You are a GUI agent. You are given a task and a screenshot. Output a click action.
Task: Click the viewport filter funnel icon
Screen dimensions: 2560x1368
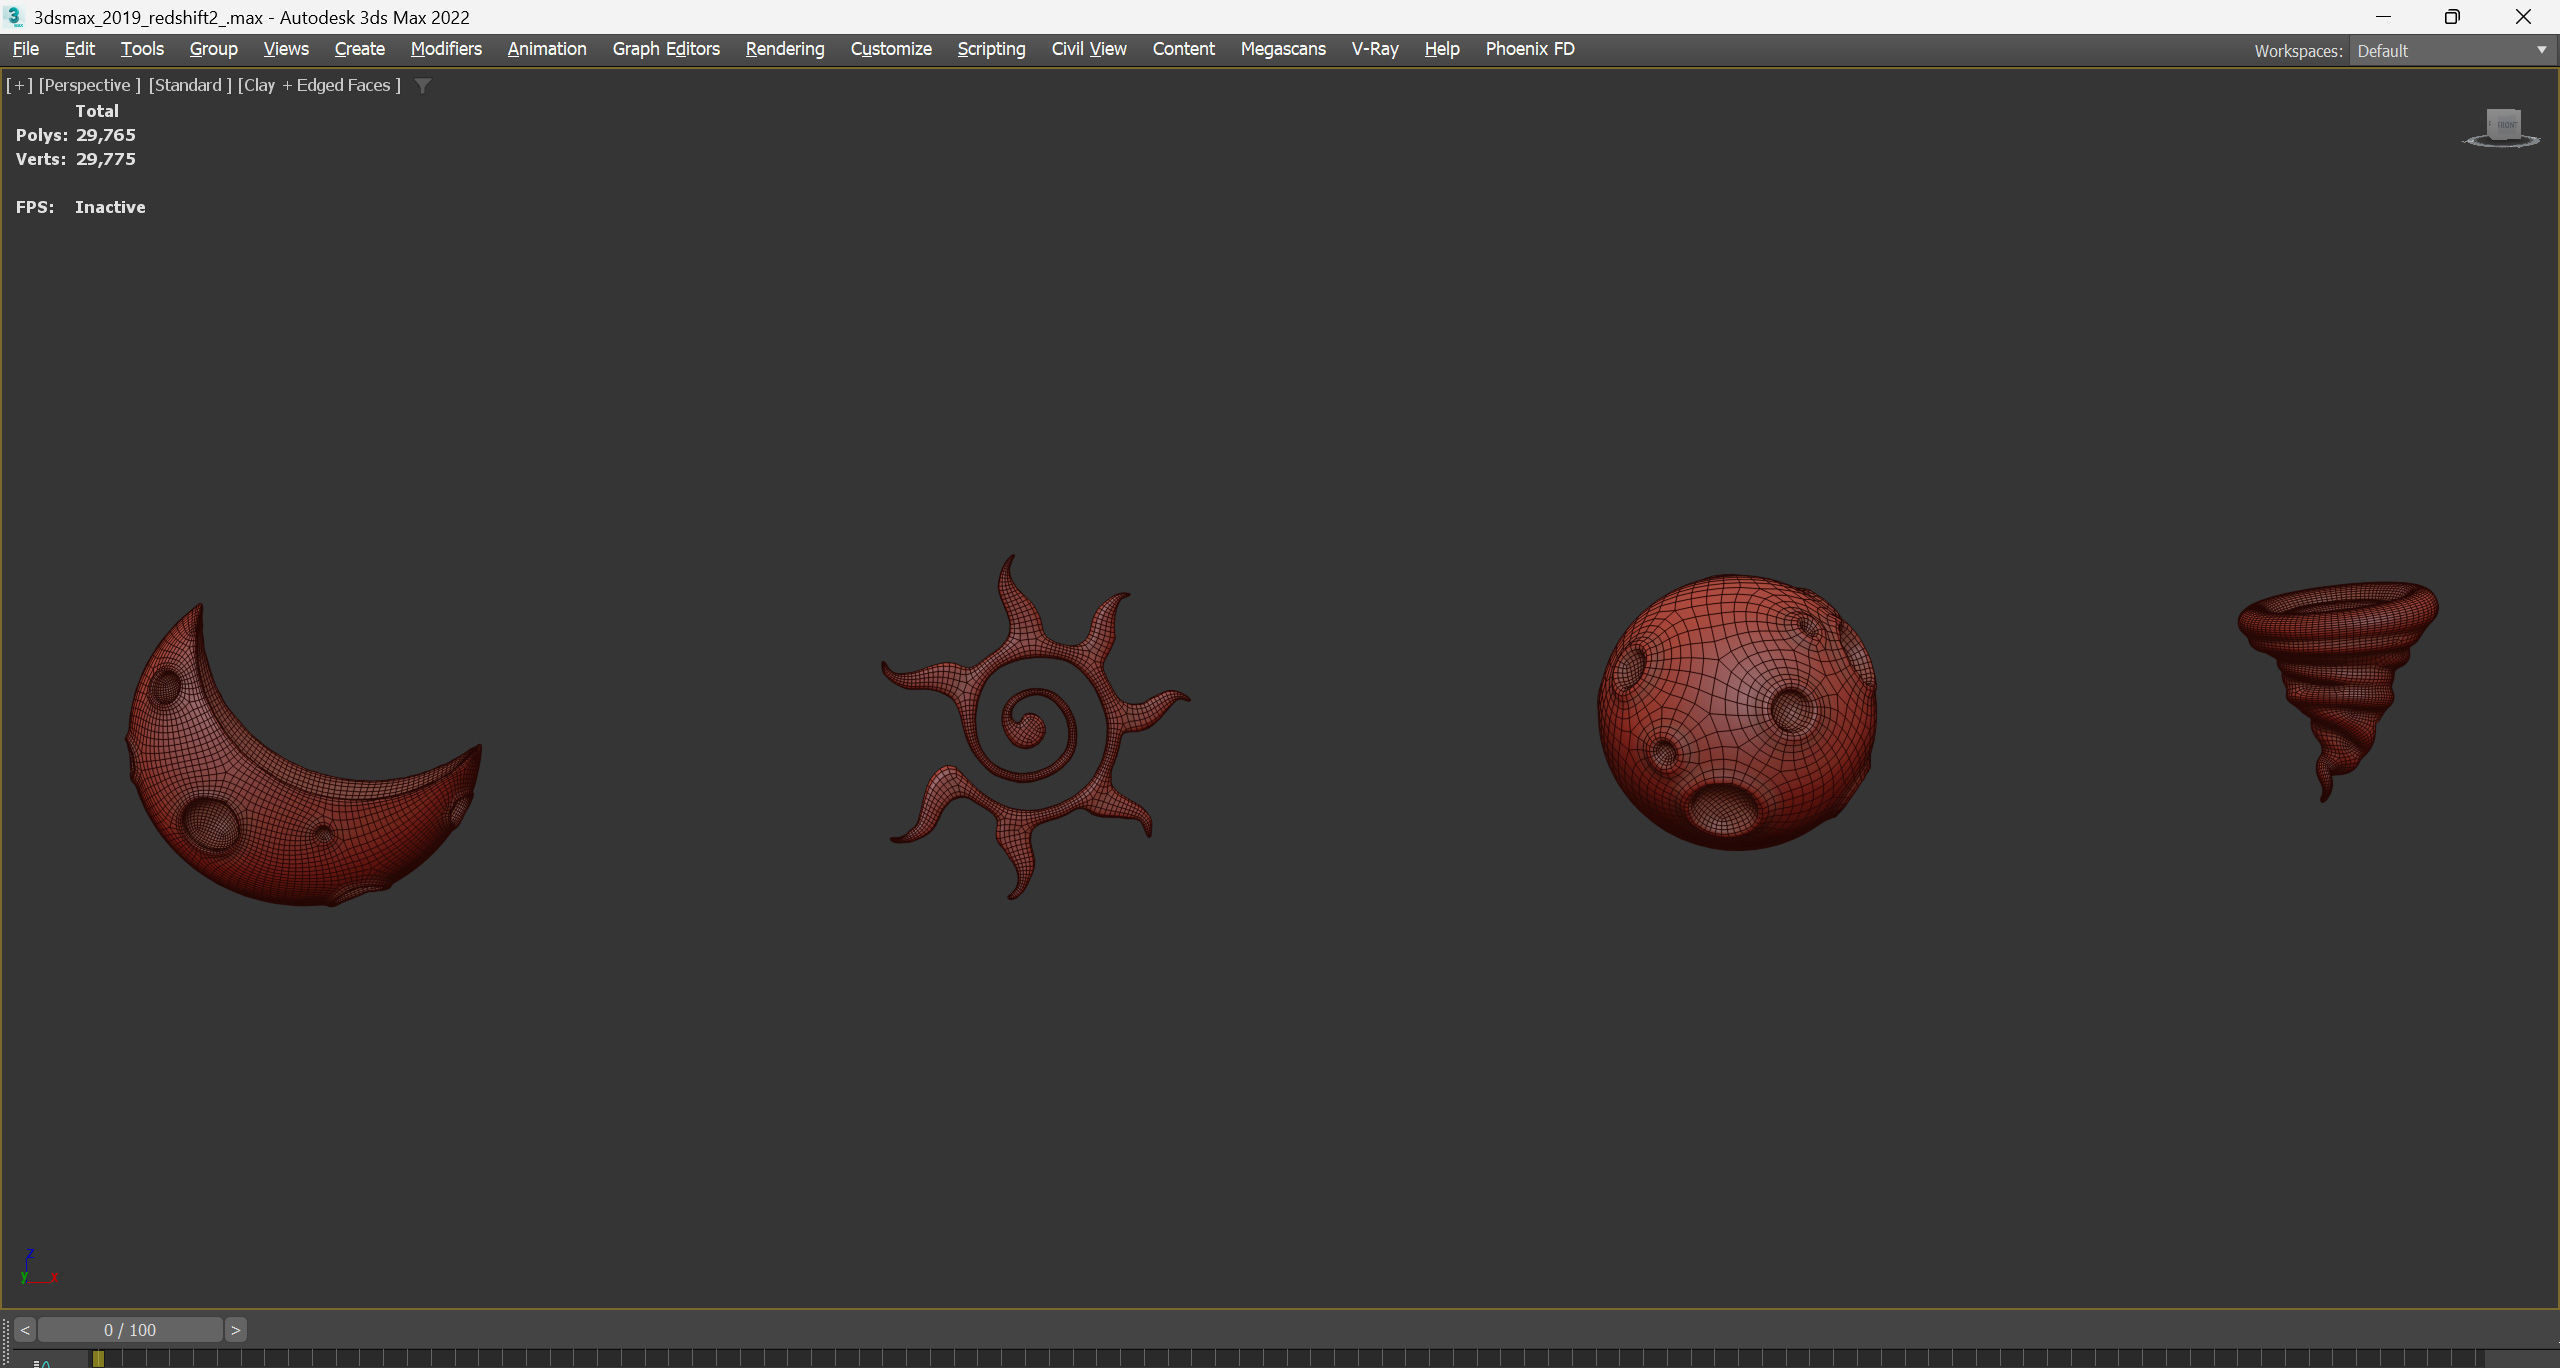pos(423,86)
